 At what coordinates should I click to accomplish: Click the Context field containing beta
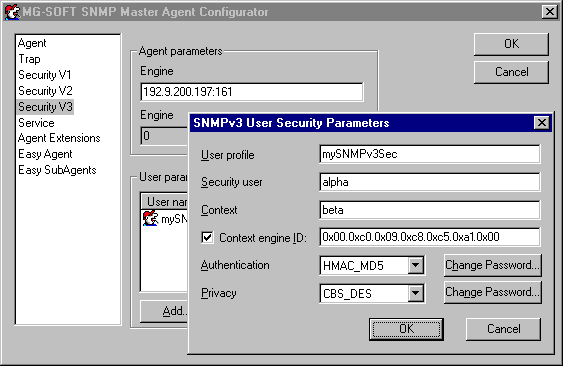(x=429, y=210)
